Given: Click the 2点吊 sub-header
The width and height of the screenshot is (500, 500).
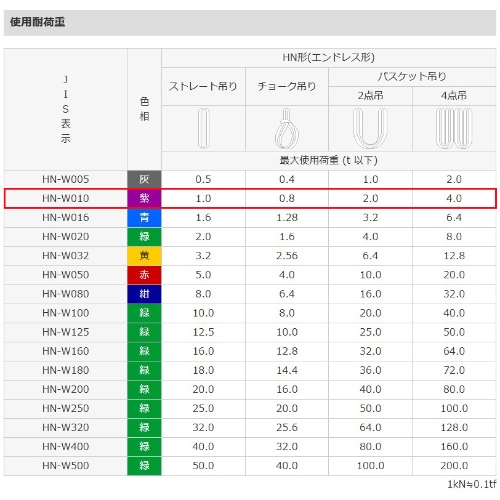Looking at the screenshot, I should click(x=370, y=96).
